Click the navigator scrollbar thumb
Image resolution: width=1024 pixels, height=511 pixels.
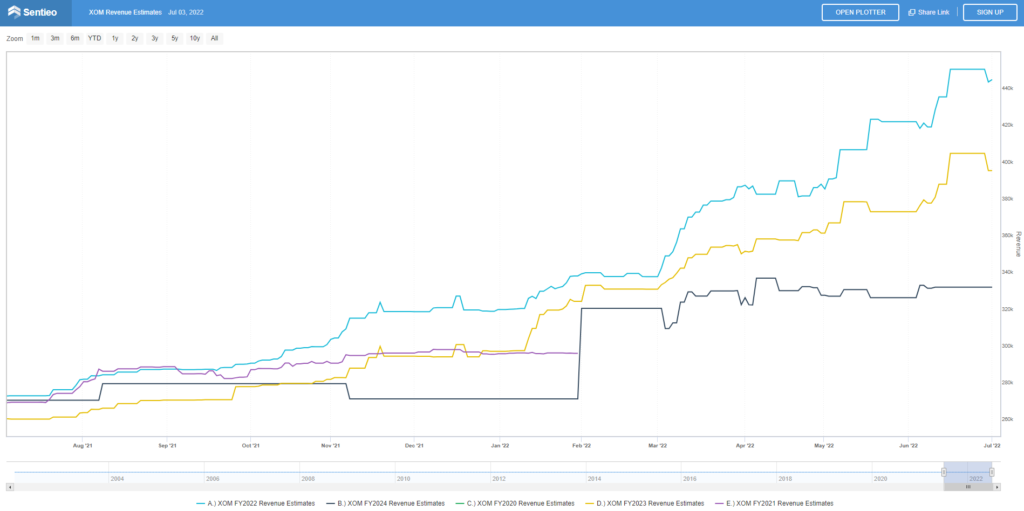[968, 487]
